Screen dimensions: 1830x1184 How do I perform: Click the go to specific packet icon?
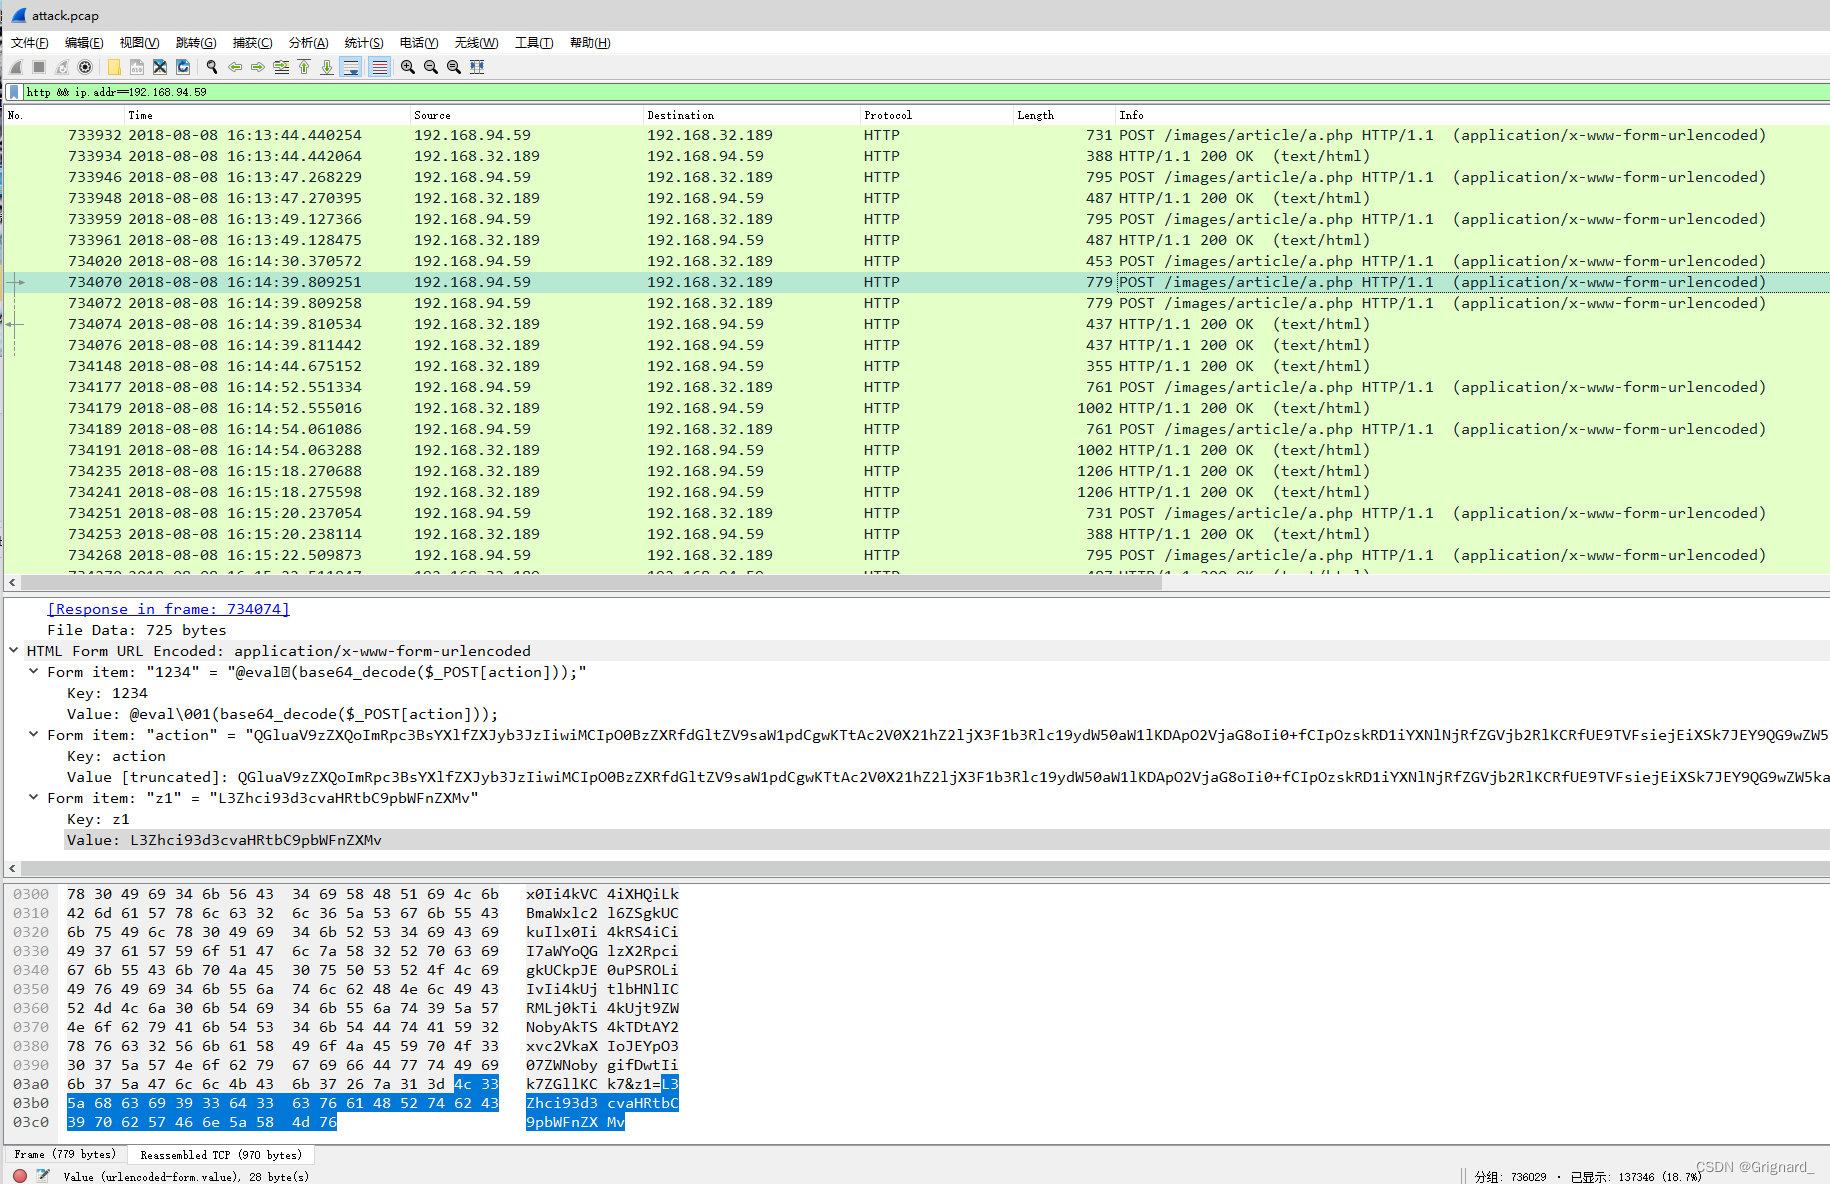[x=281, y=67]
